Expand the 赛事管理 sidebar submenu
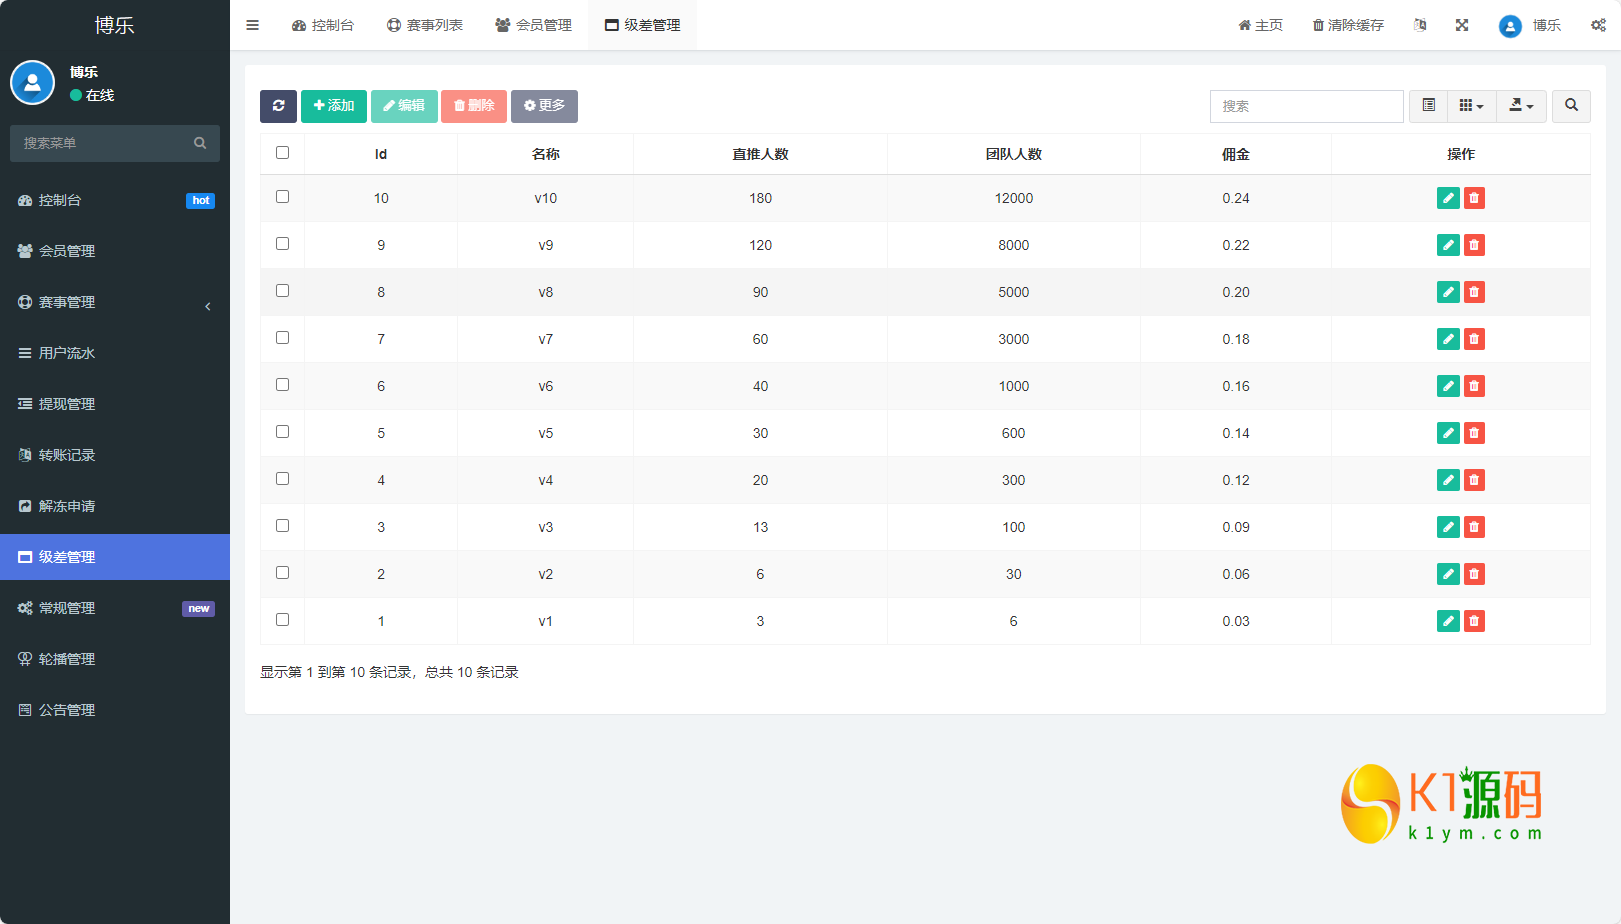This screenshot has width=1621, height=924. coord(115,302)
